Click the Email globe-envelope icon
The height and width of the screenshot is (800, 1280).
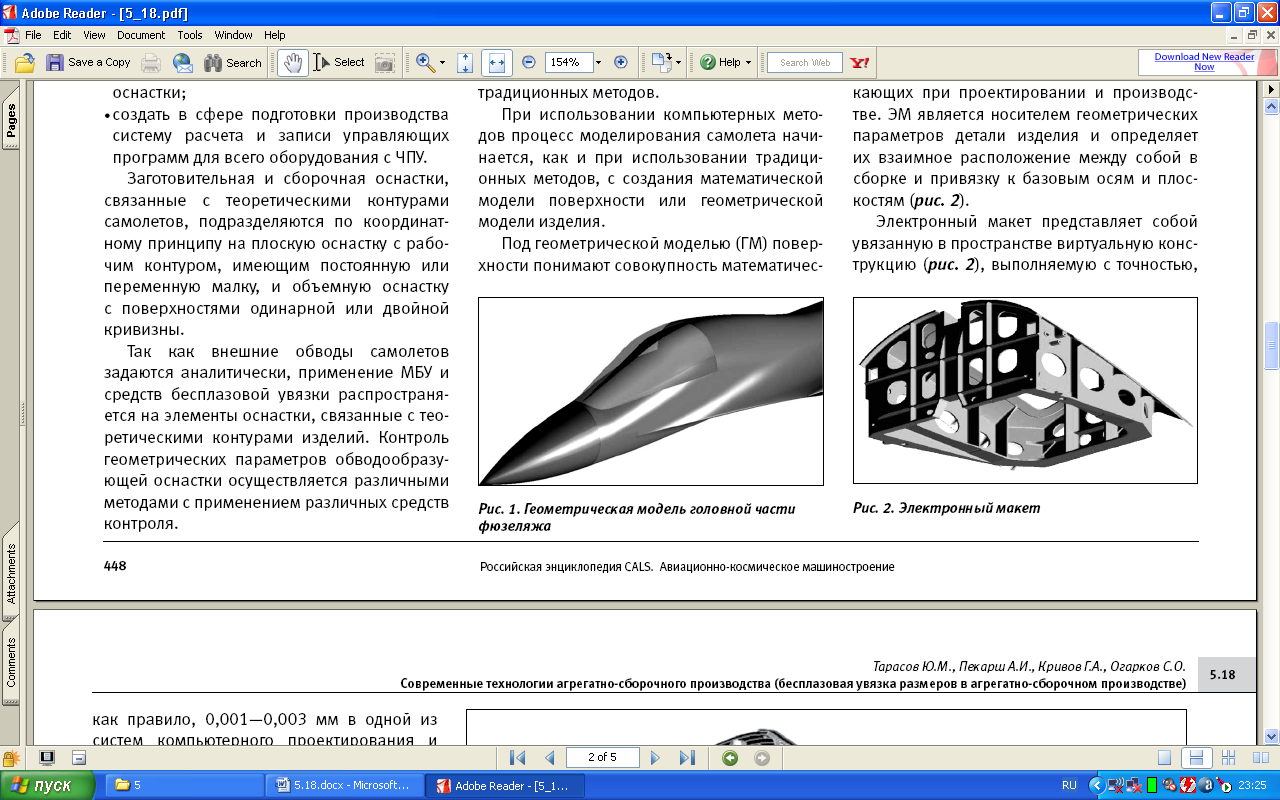pos(182,62)
